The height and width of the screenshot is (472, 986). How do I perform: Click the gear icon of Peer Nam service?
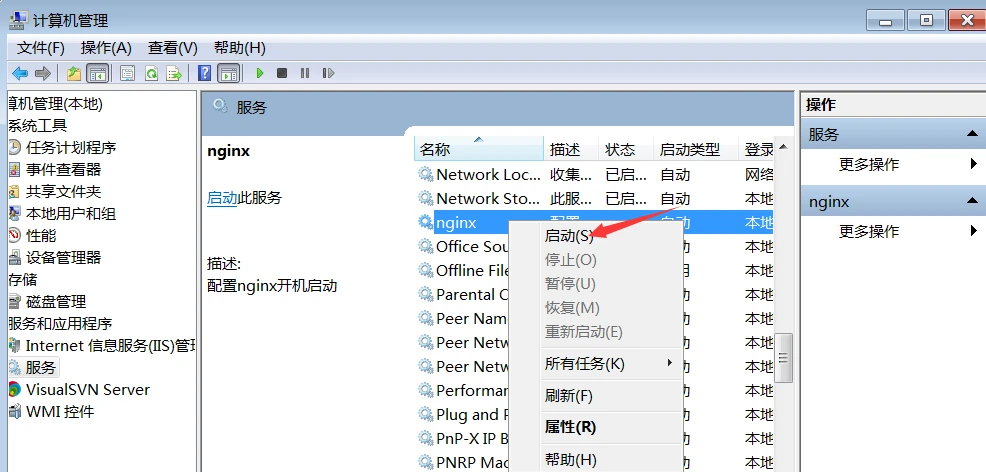click(x=426, y=319)
